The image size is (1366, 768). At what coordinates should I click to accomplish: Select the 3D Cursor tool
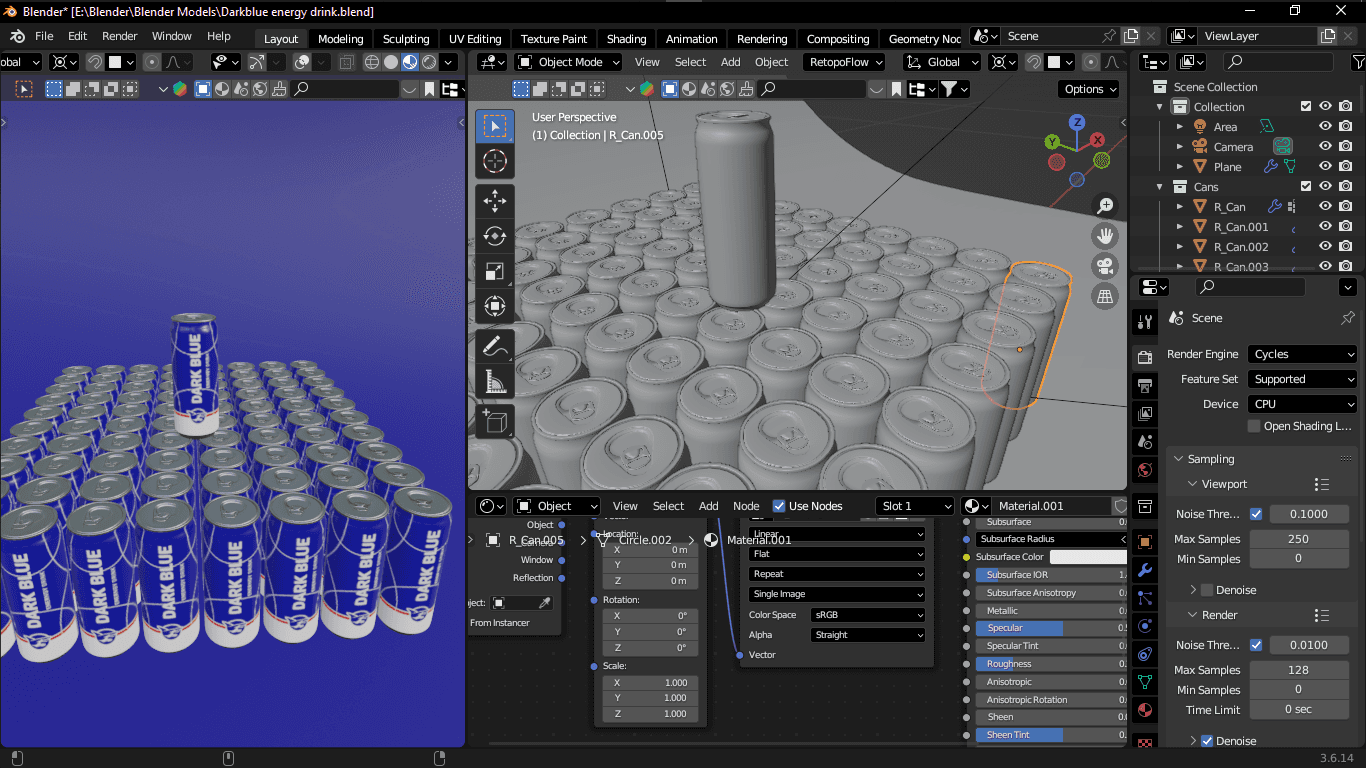pyautogui.click(x=495, y=161)
